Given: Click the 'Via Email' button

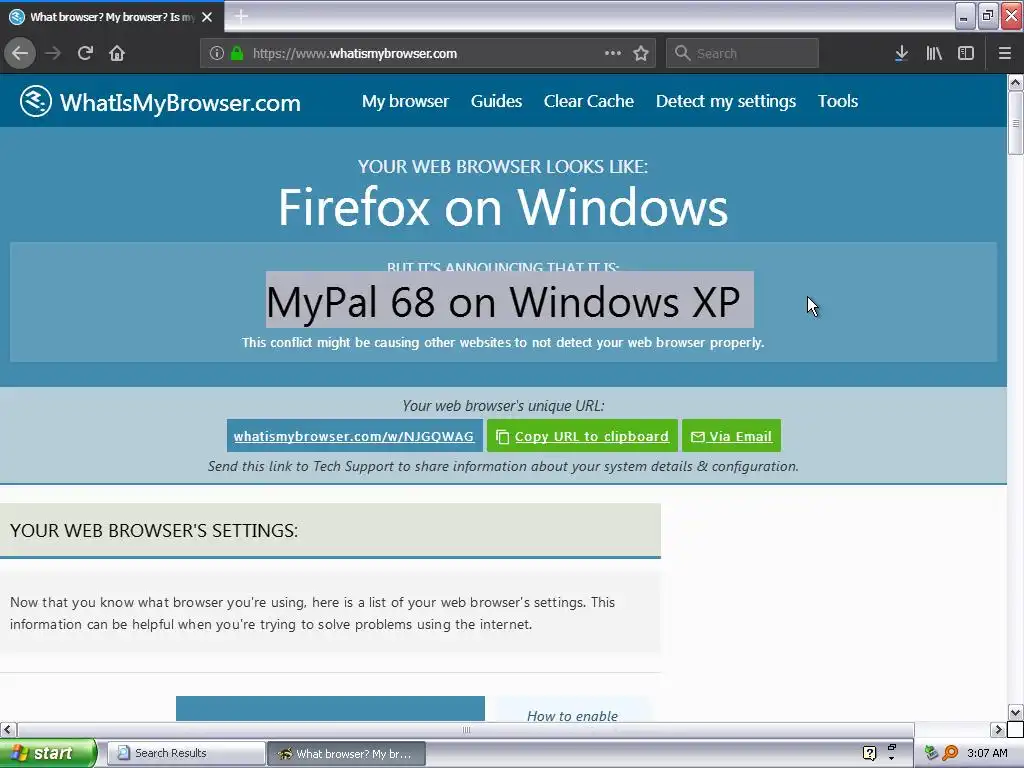Looking at the screenshot, I should pyautogui.click(x=731, y=436).
